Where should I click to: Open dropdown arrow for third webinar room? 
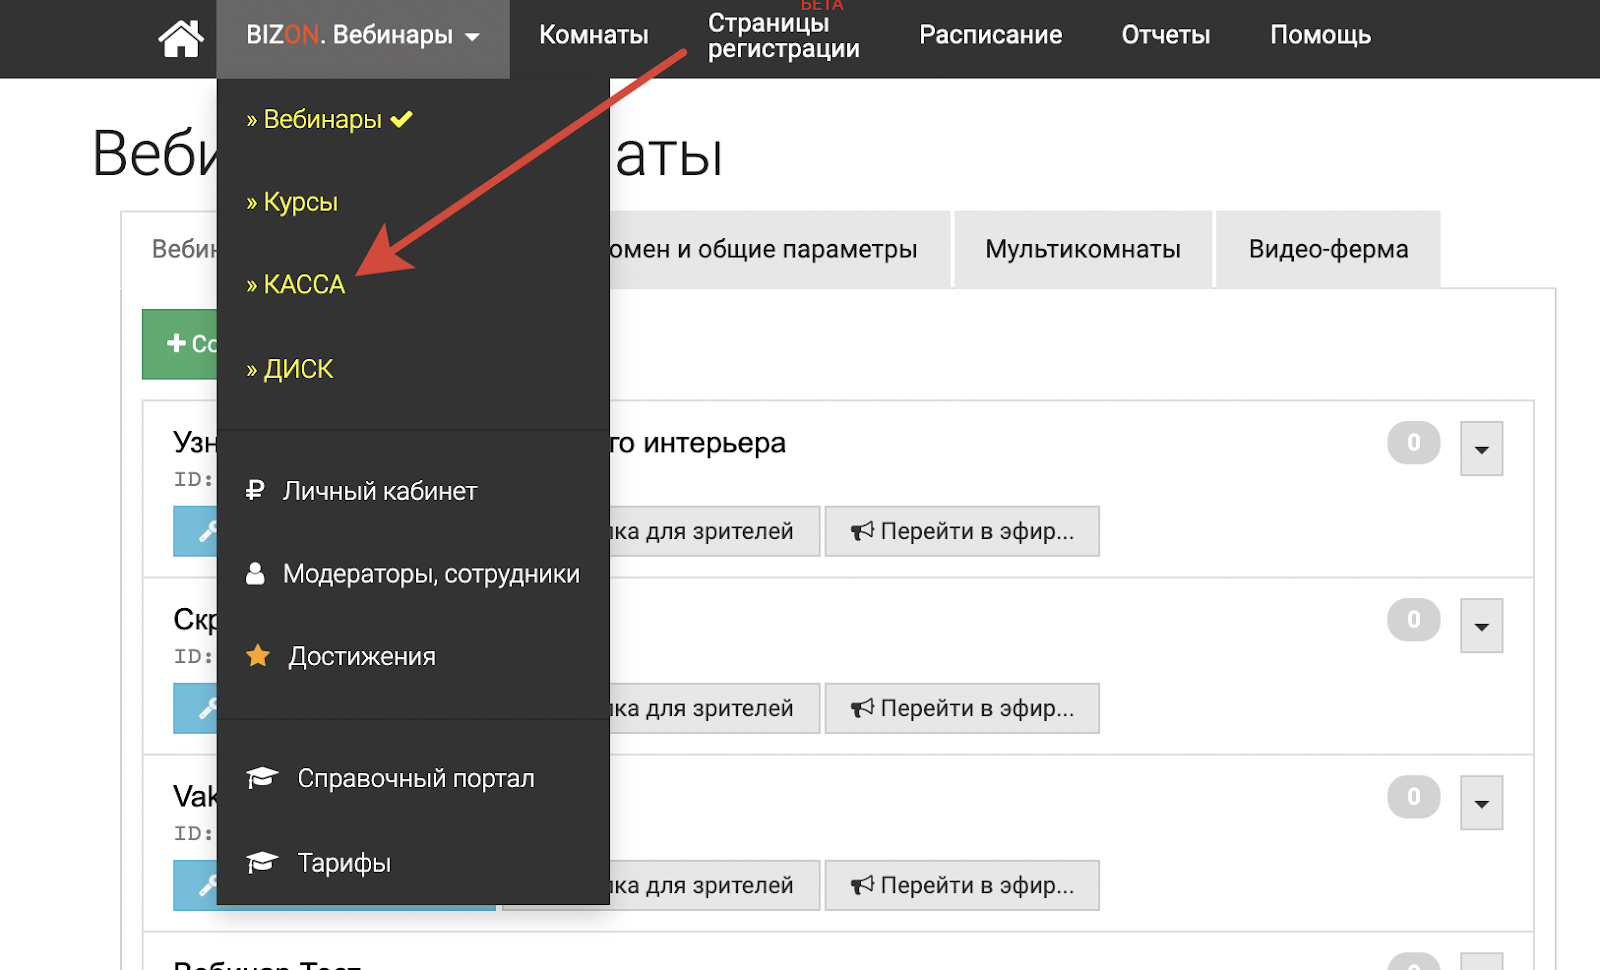click(1481, 803)
